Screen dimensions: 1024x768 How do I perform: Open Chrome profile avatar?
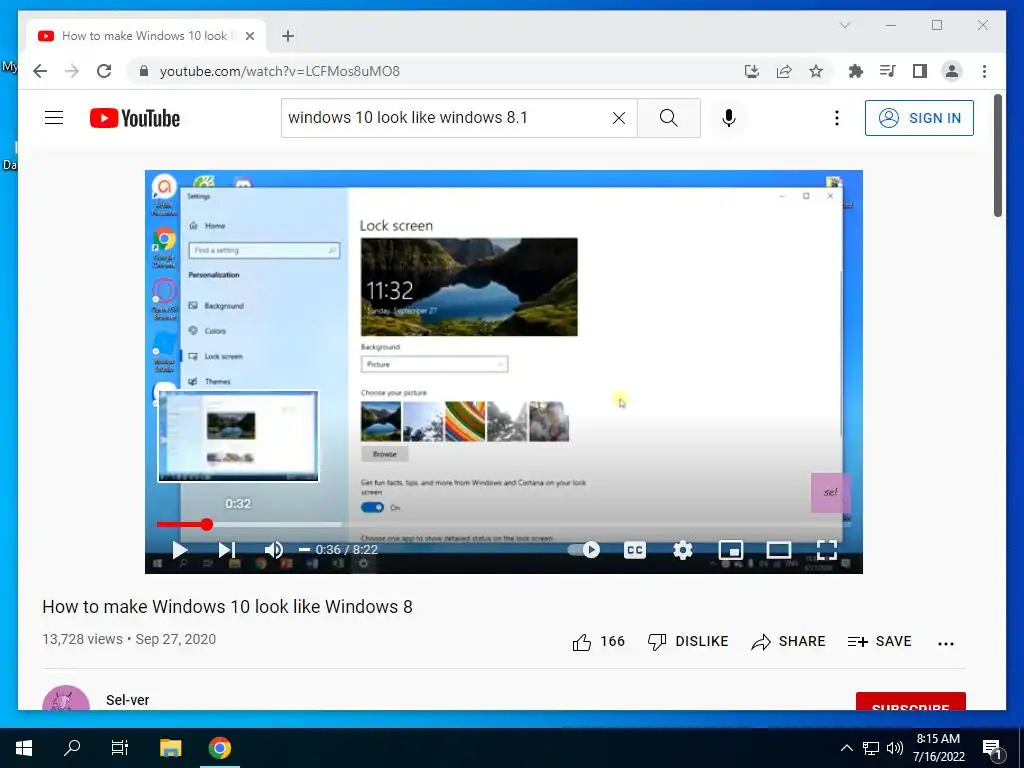pyautogui.click(x=952, y=71)
